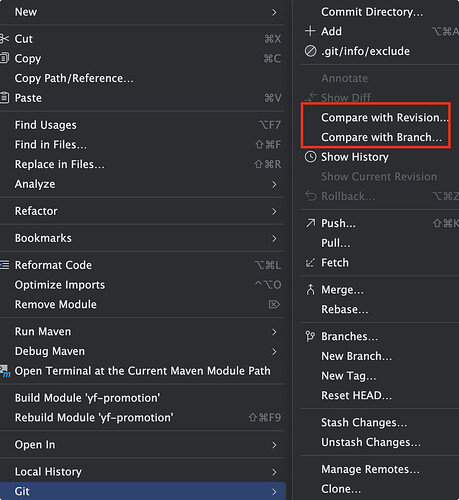Expand the Refactor submenu chevron
This screenshot has height=500, width=459.
(x=274, y=211)
